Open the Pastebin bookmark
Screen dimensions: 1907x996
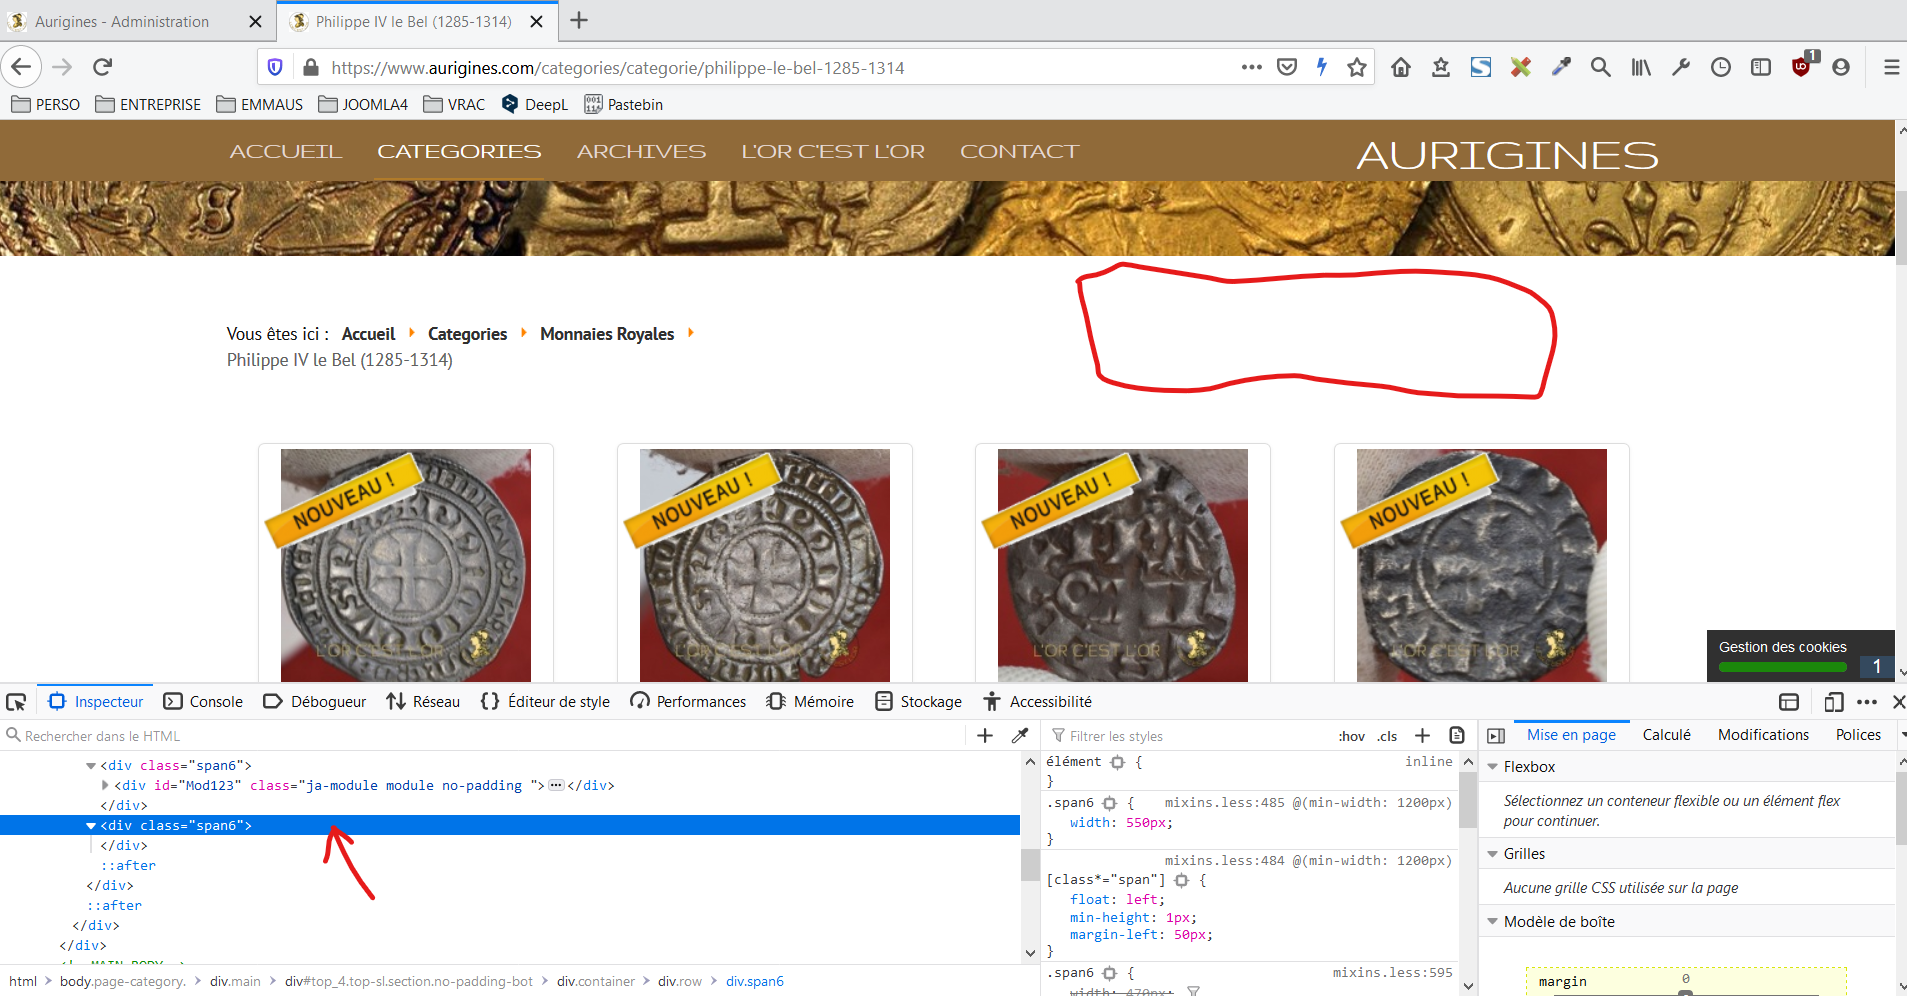coord(623,104)
